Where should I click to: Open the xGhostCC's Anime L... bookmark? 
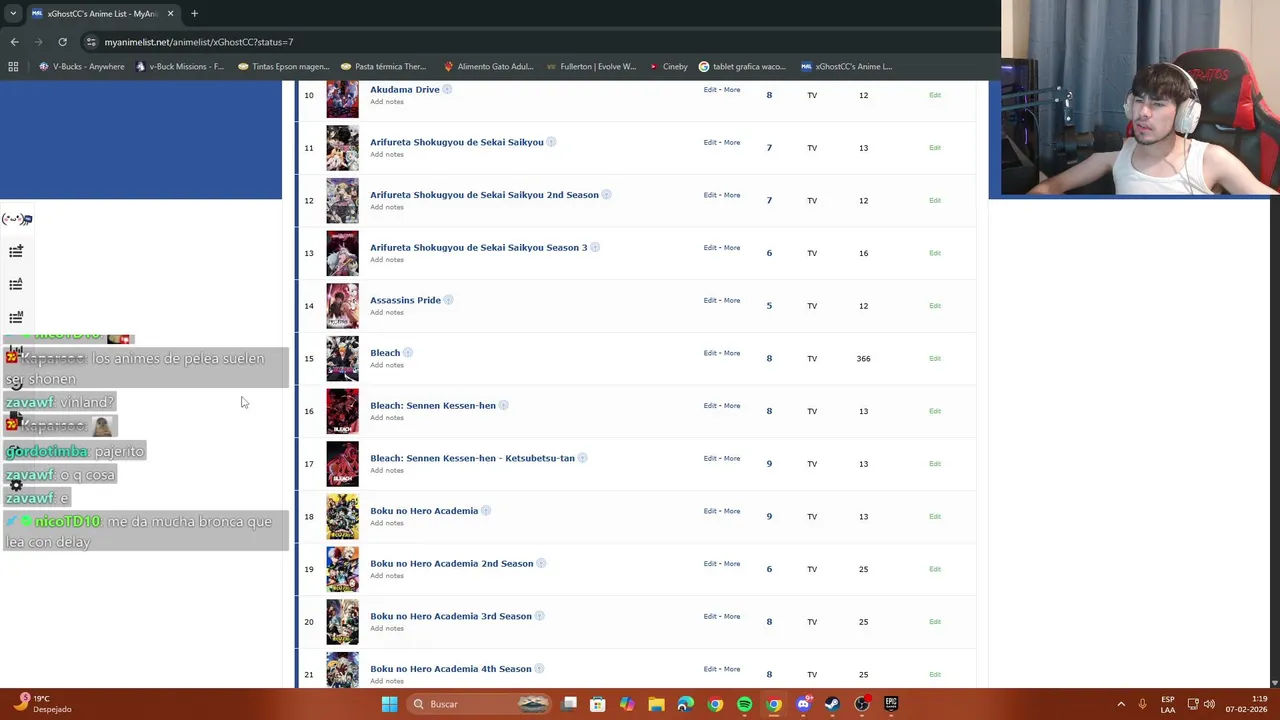(x=846, y=67)
